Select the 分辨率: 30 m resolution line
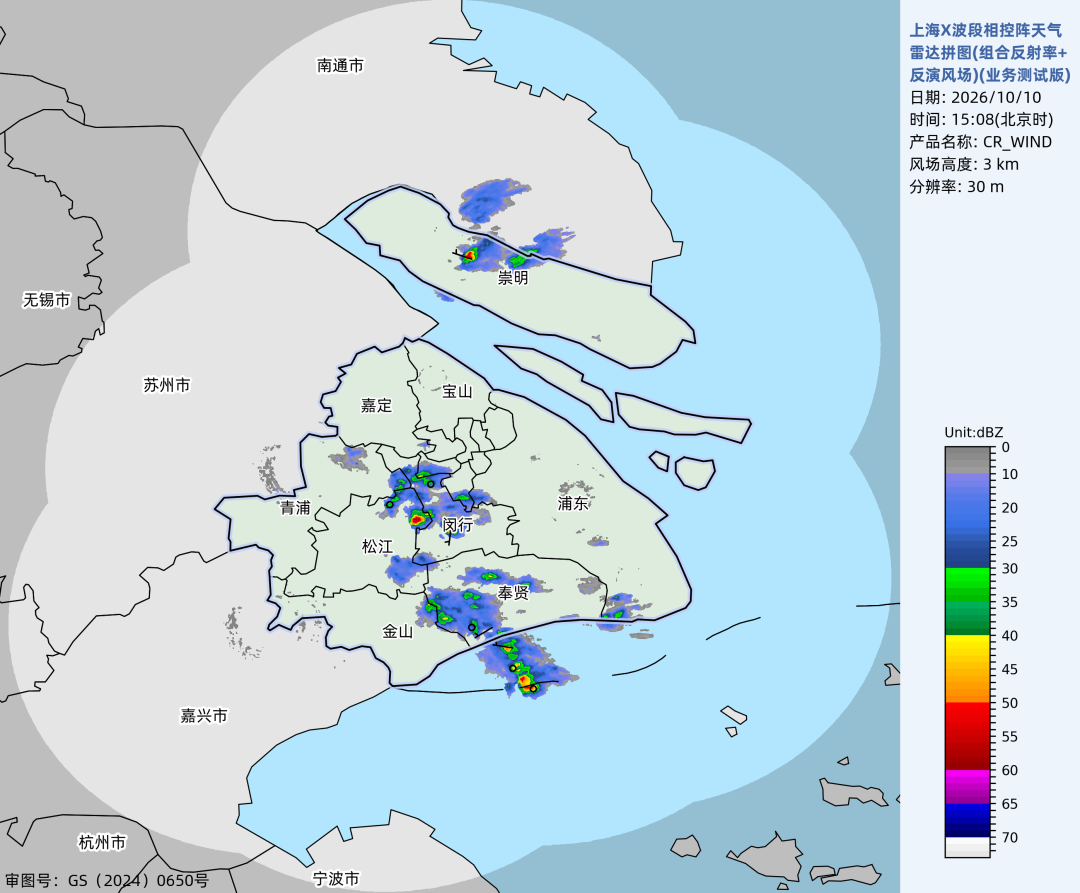 click(x=957, y=187)
